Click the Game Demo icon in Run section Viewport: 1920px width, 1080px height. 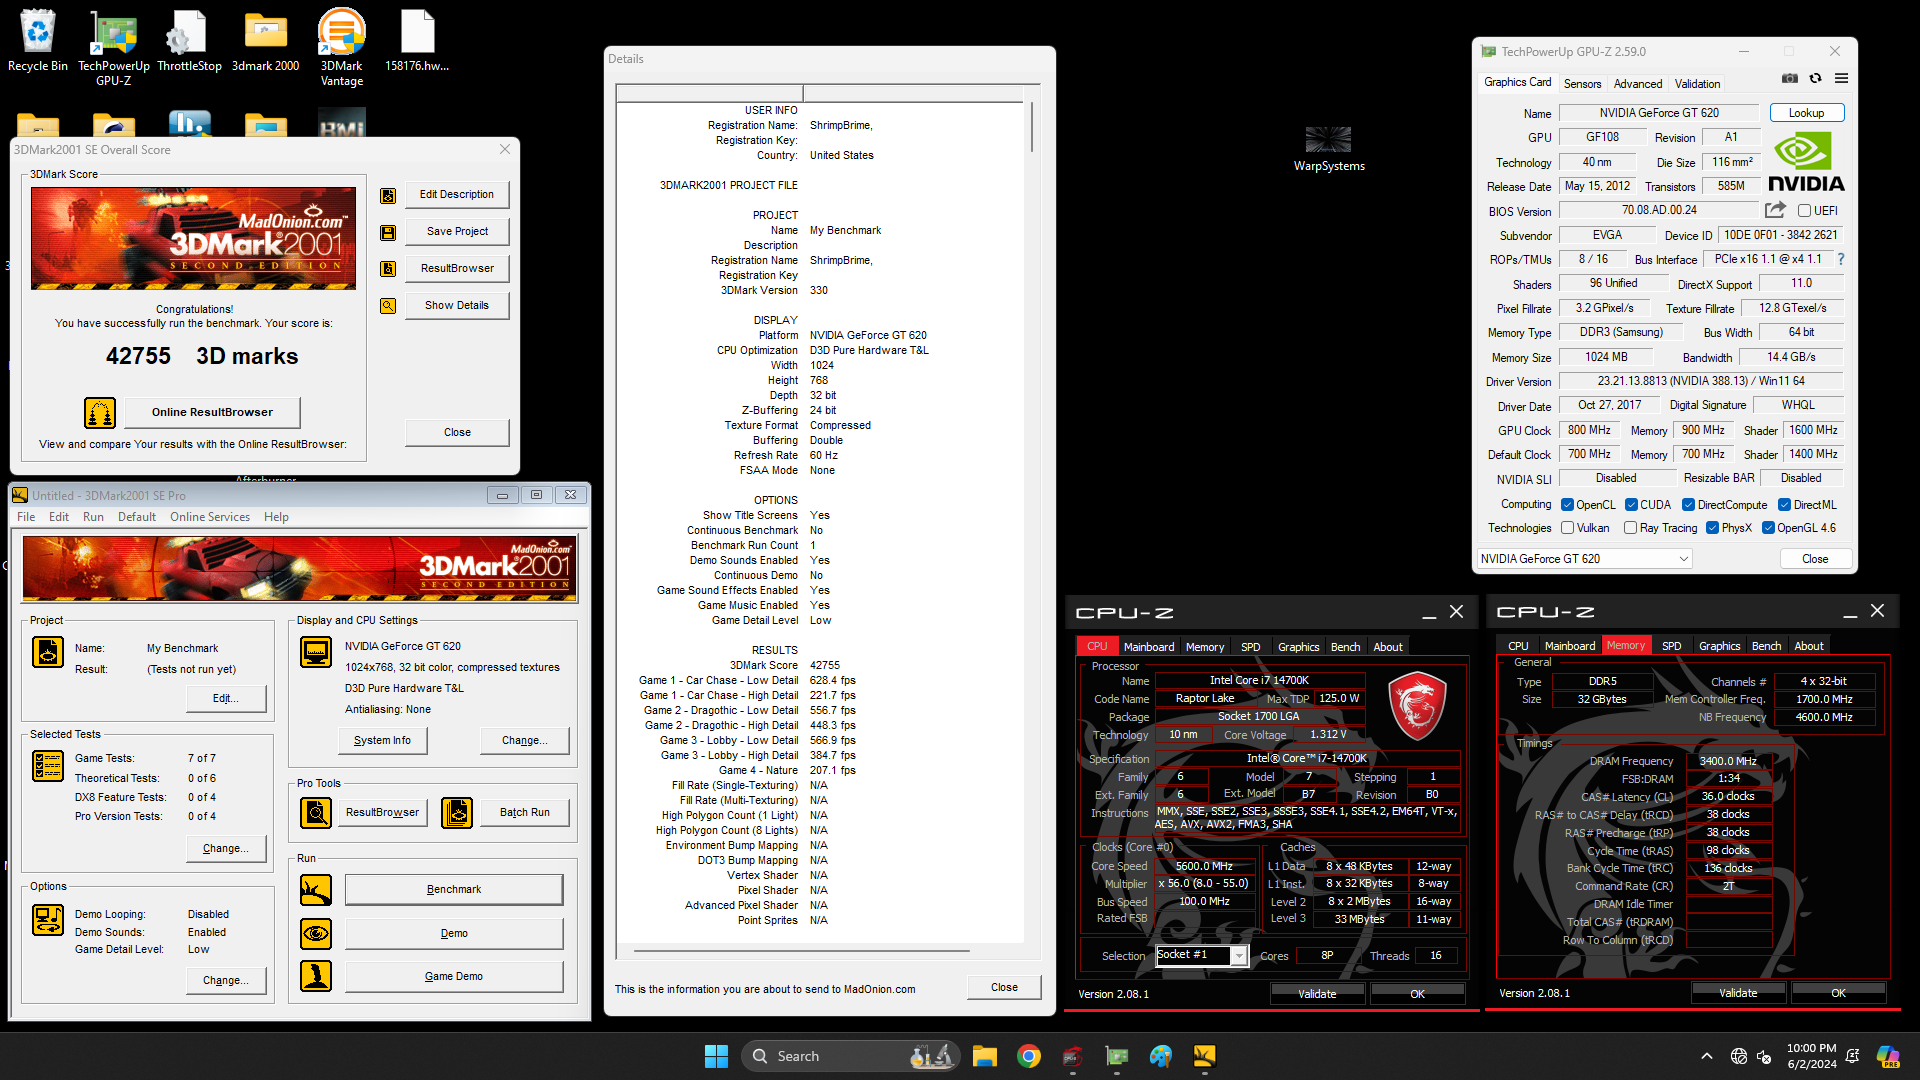[x=316, y=976]
